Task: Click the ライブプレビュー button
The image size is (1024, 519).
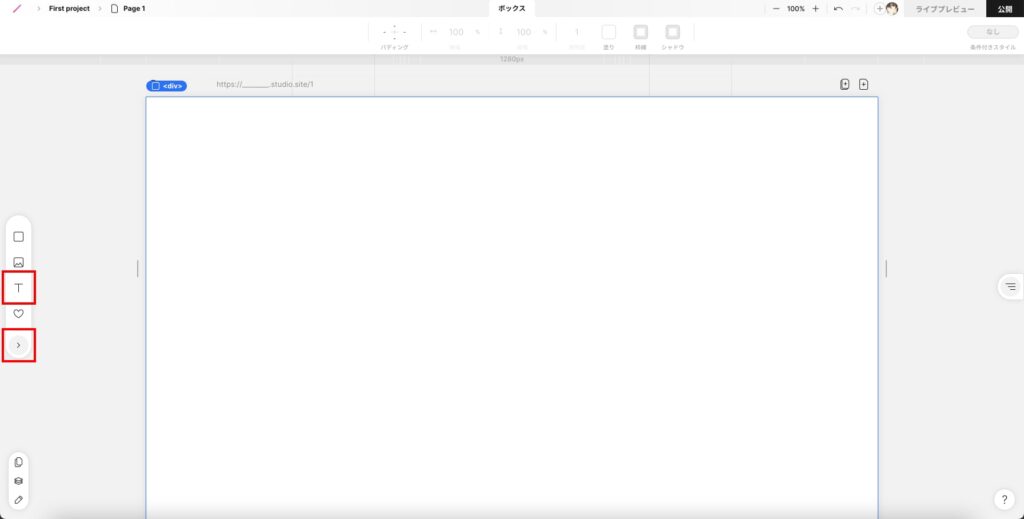Action: click(x=944, y=9)
